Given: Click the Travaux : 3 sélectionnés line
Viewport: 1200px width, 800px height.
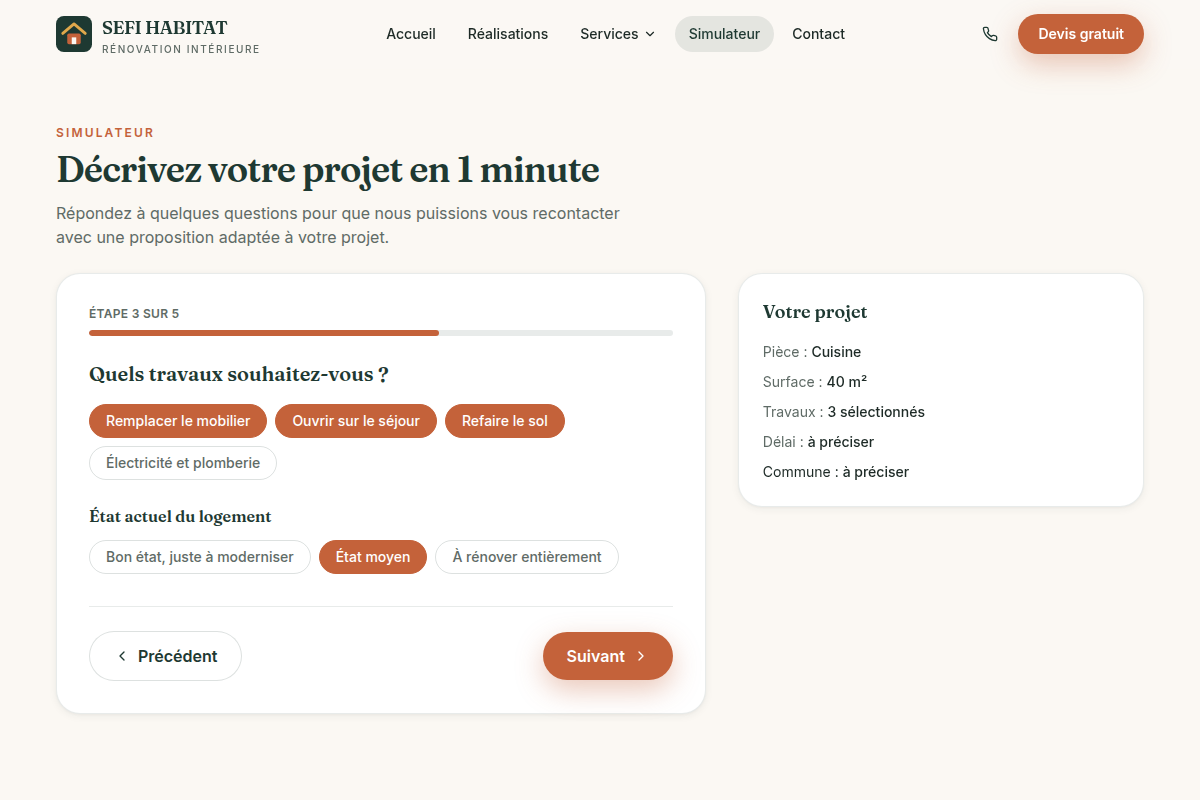Looking at the screenshot, I should click(x=844, y=412).
